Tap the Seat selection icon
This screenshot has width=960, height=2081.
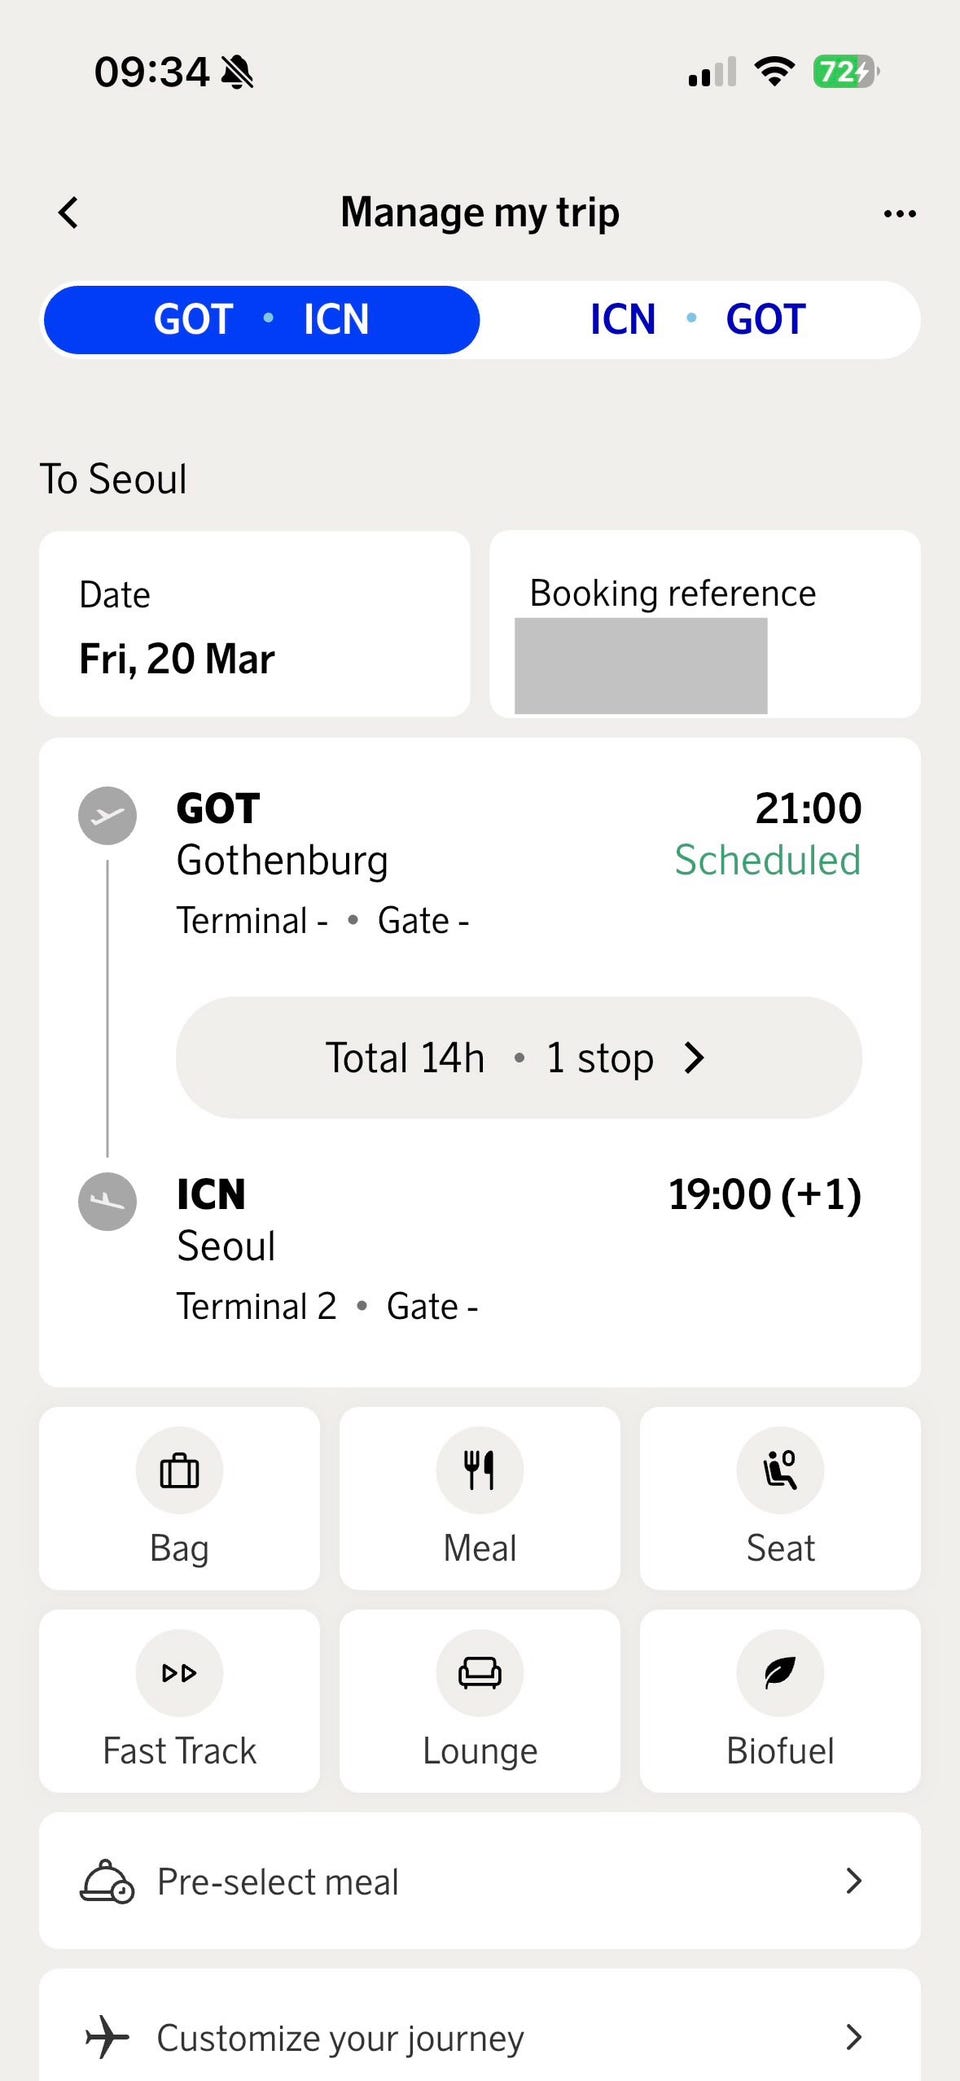(780, 1470)
